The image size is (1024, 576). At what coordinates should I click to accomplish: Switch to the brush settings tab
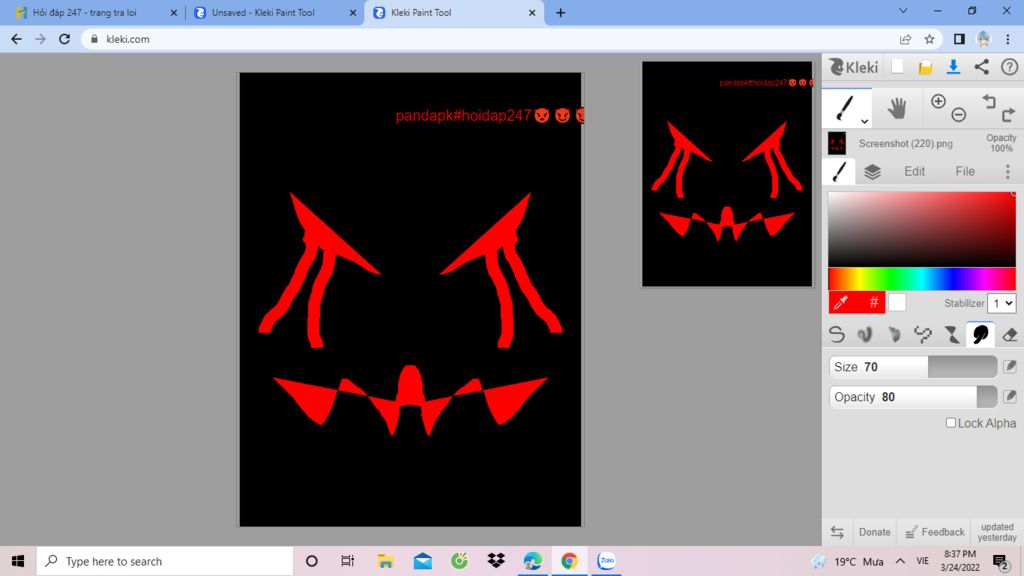point(839,171)
